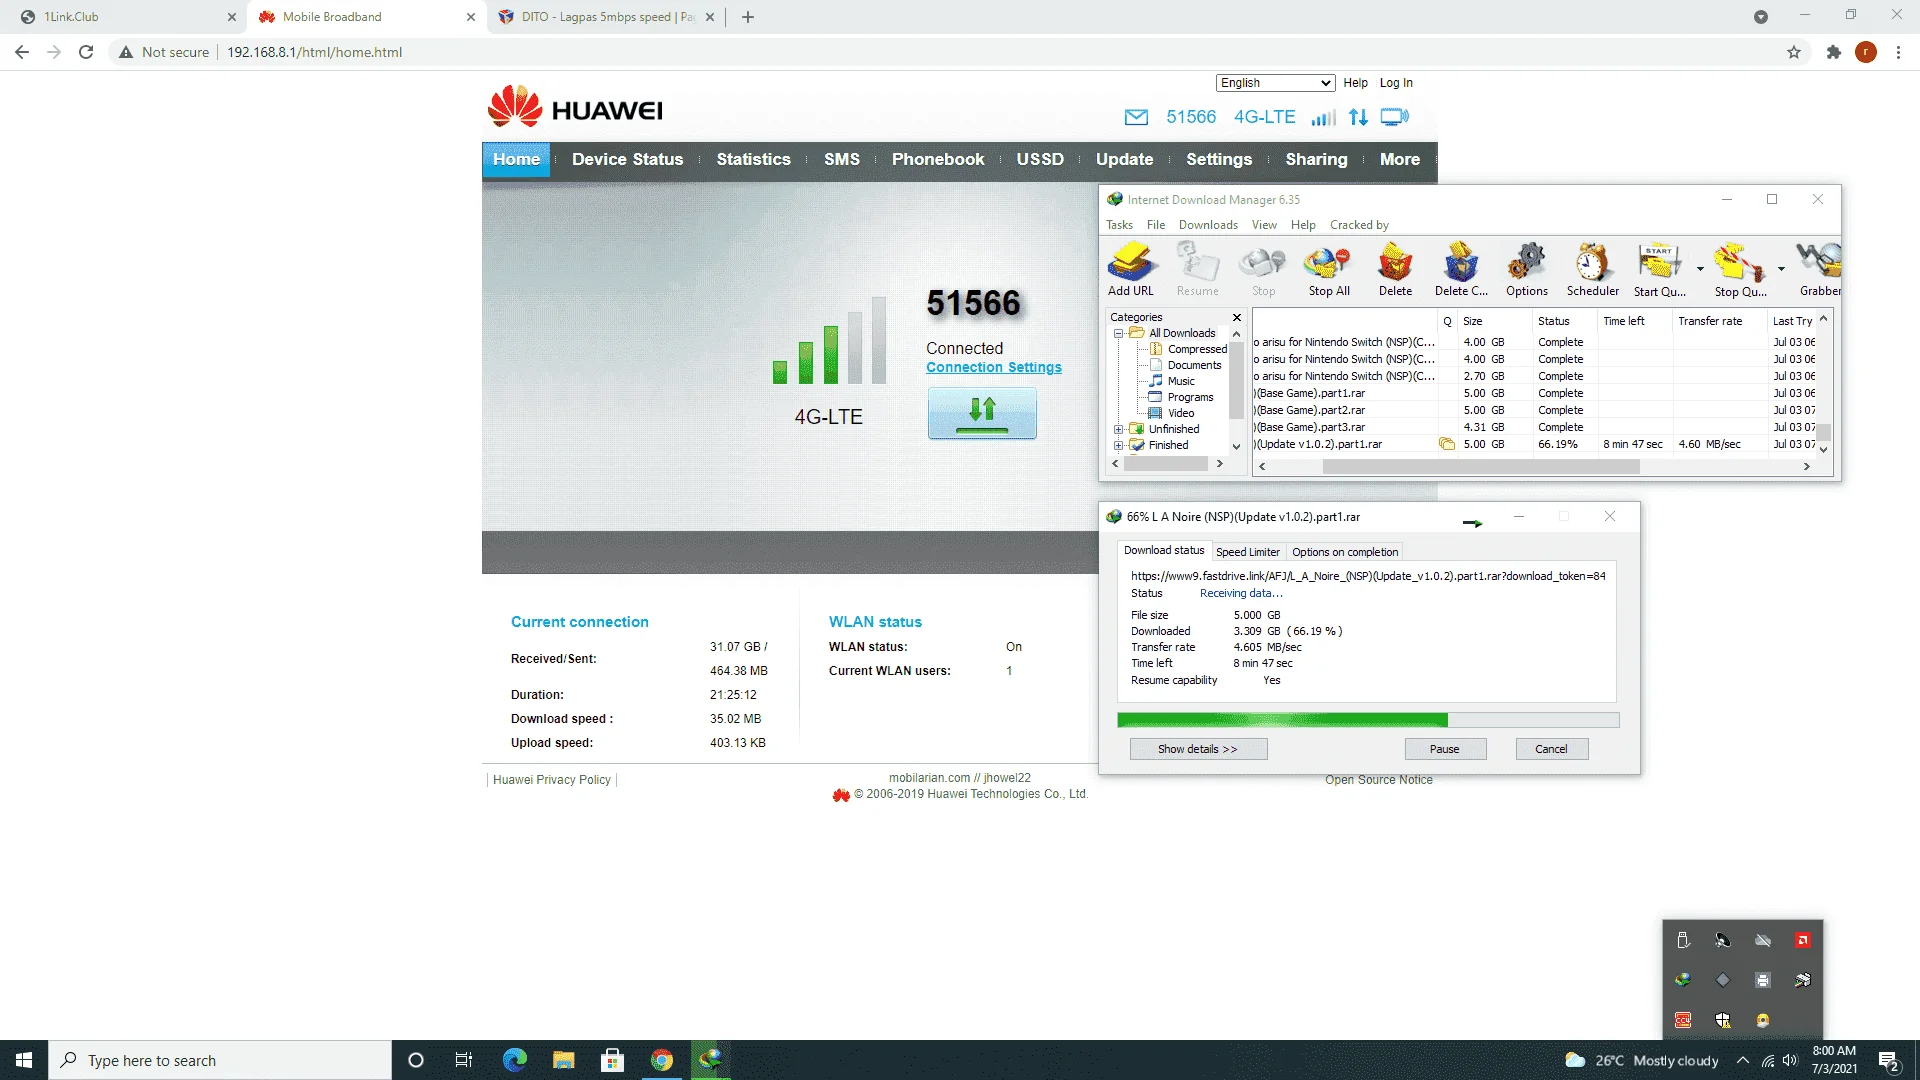Click the Delete icon in IDM toolbar
Screen dimensions: 1920x1080
(1395, 269)
